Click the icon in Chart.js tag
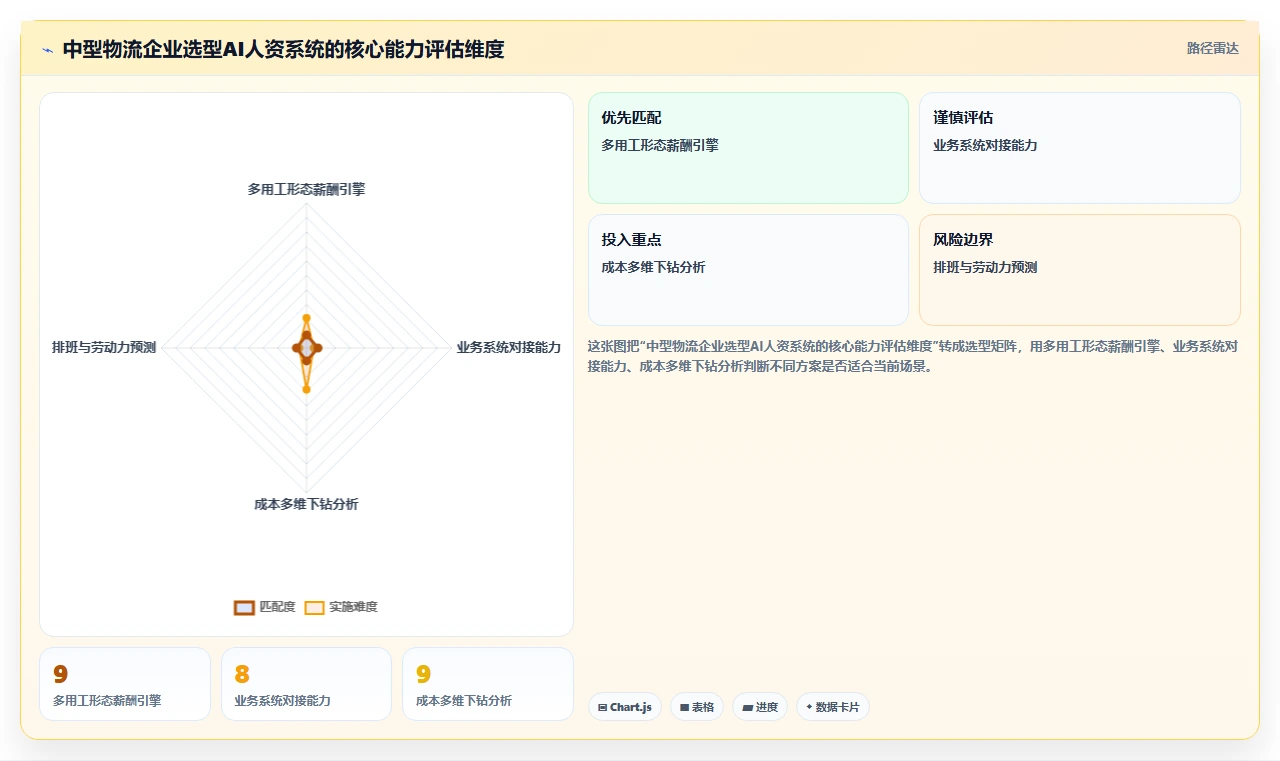This screenshot has width=1280, height=761. 602,707
